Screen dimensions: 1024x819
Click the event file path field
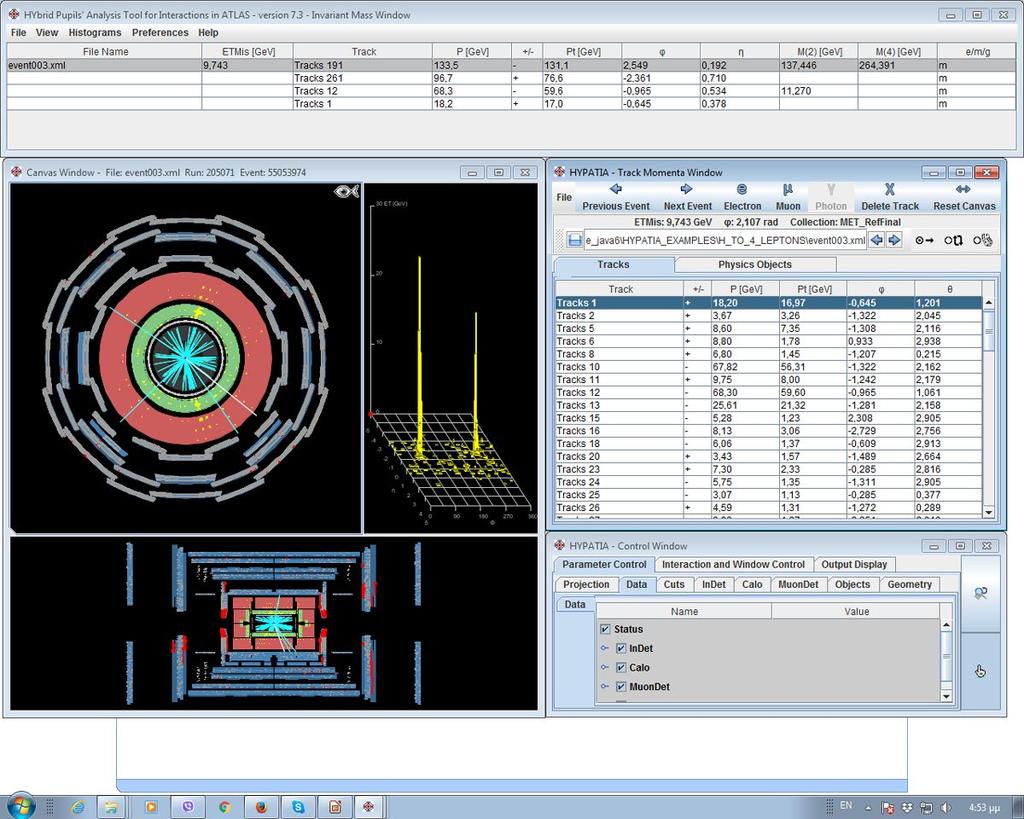tap(725, 240)
